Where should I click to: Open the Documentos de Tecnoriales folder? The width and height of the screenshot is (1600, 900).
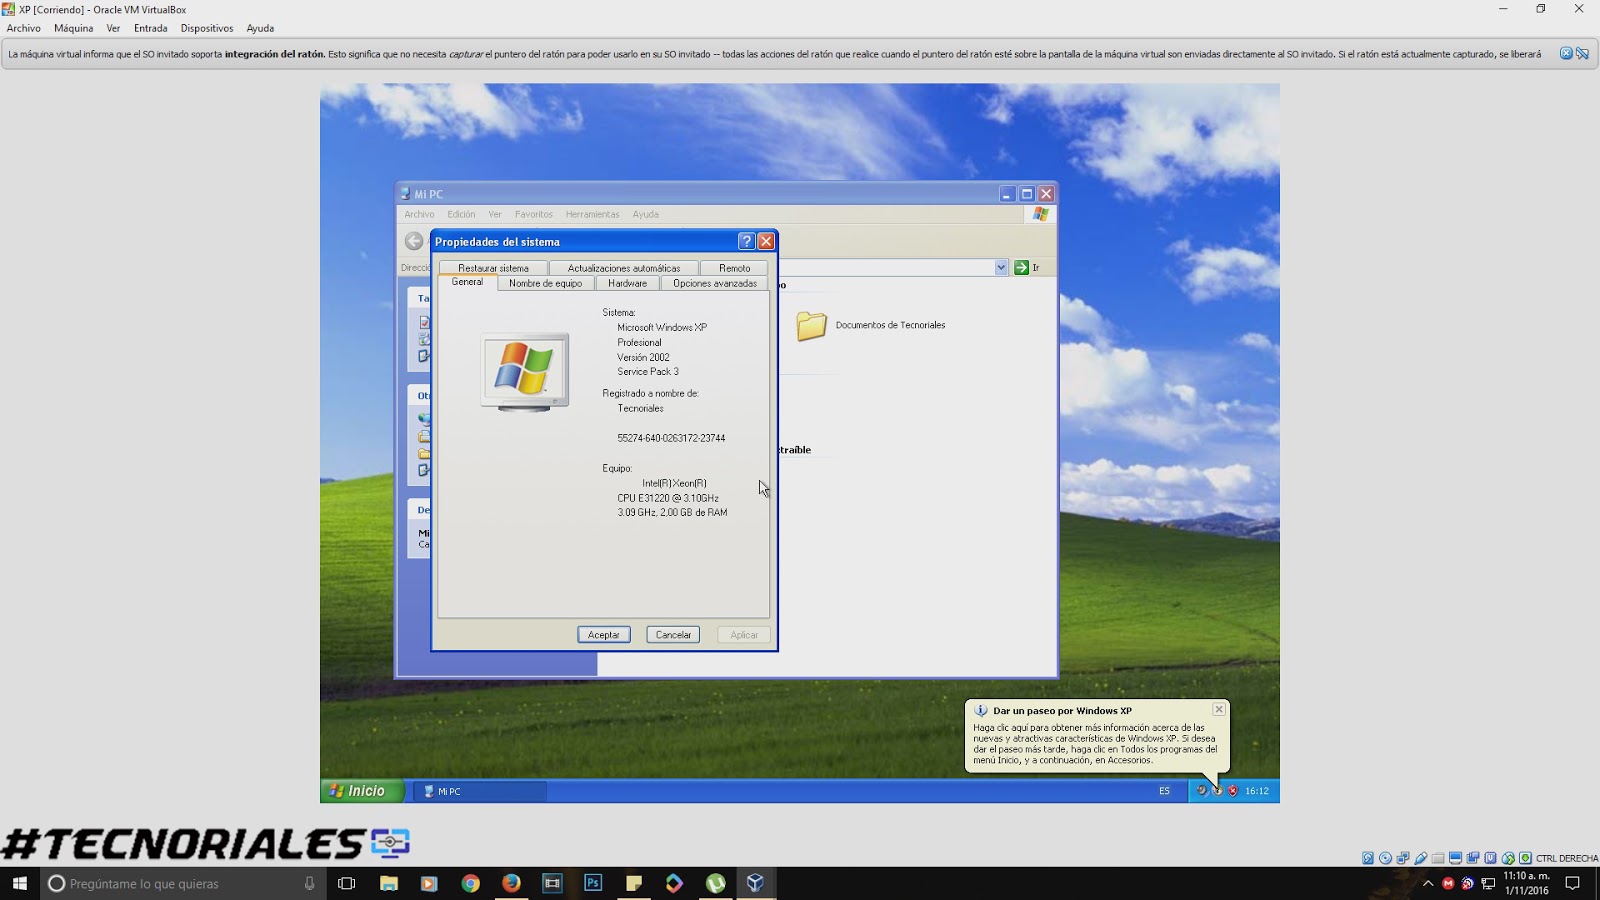coord(870,325)
